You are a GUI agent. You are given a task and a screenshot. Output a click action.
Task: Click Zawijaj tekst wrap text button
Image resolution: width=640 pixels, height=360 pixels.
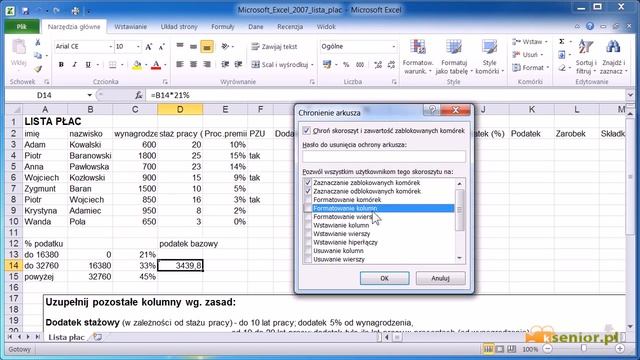pos(274,47)
